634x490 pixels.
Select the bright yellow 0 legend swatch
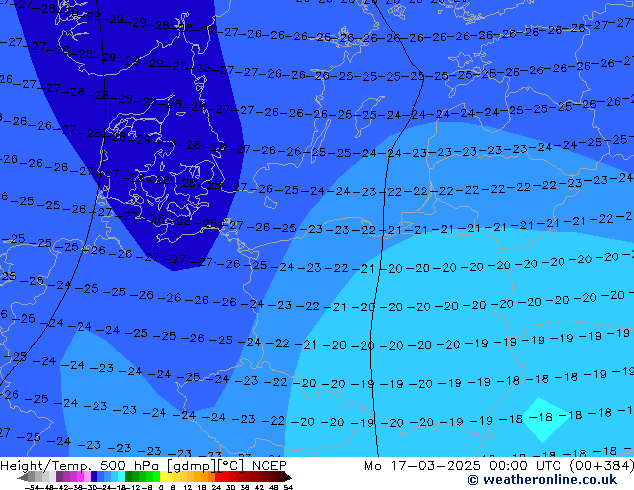pos(164,476)
